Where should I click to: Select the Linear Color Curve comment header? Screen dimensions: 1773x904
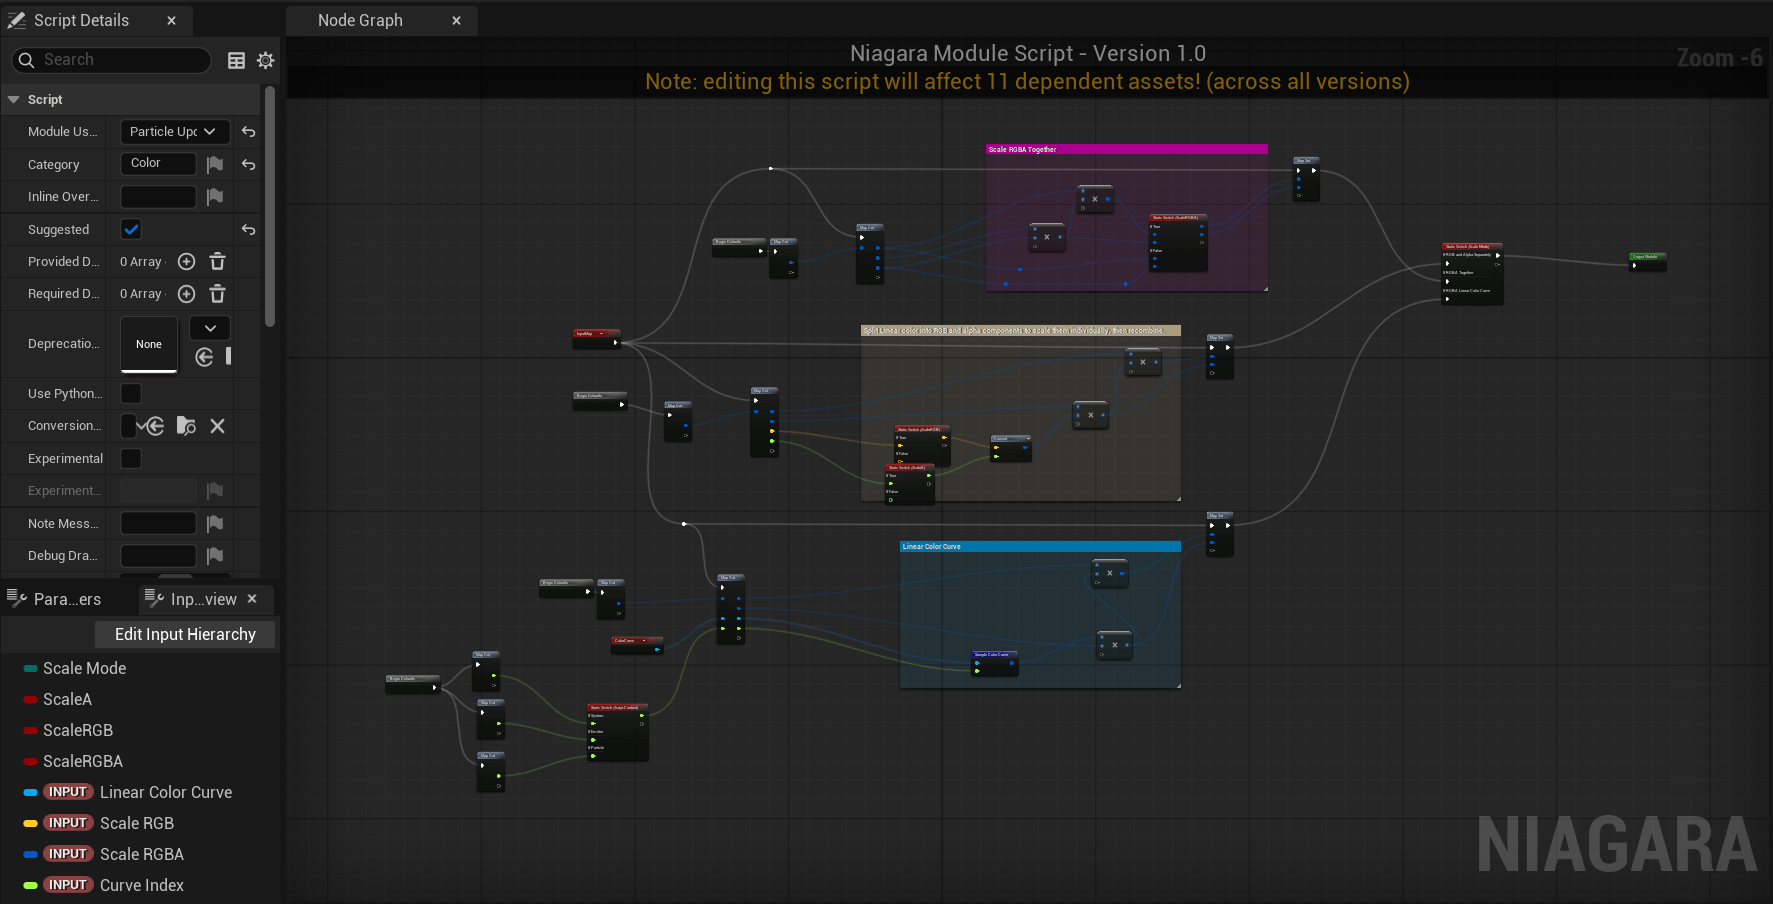click(1040, 546)
